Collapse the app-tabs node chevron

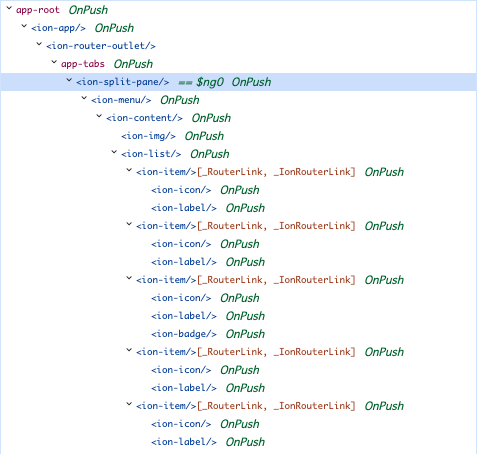54,62
